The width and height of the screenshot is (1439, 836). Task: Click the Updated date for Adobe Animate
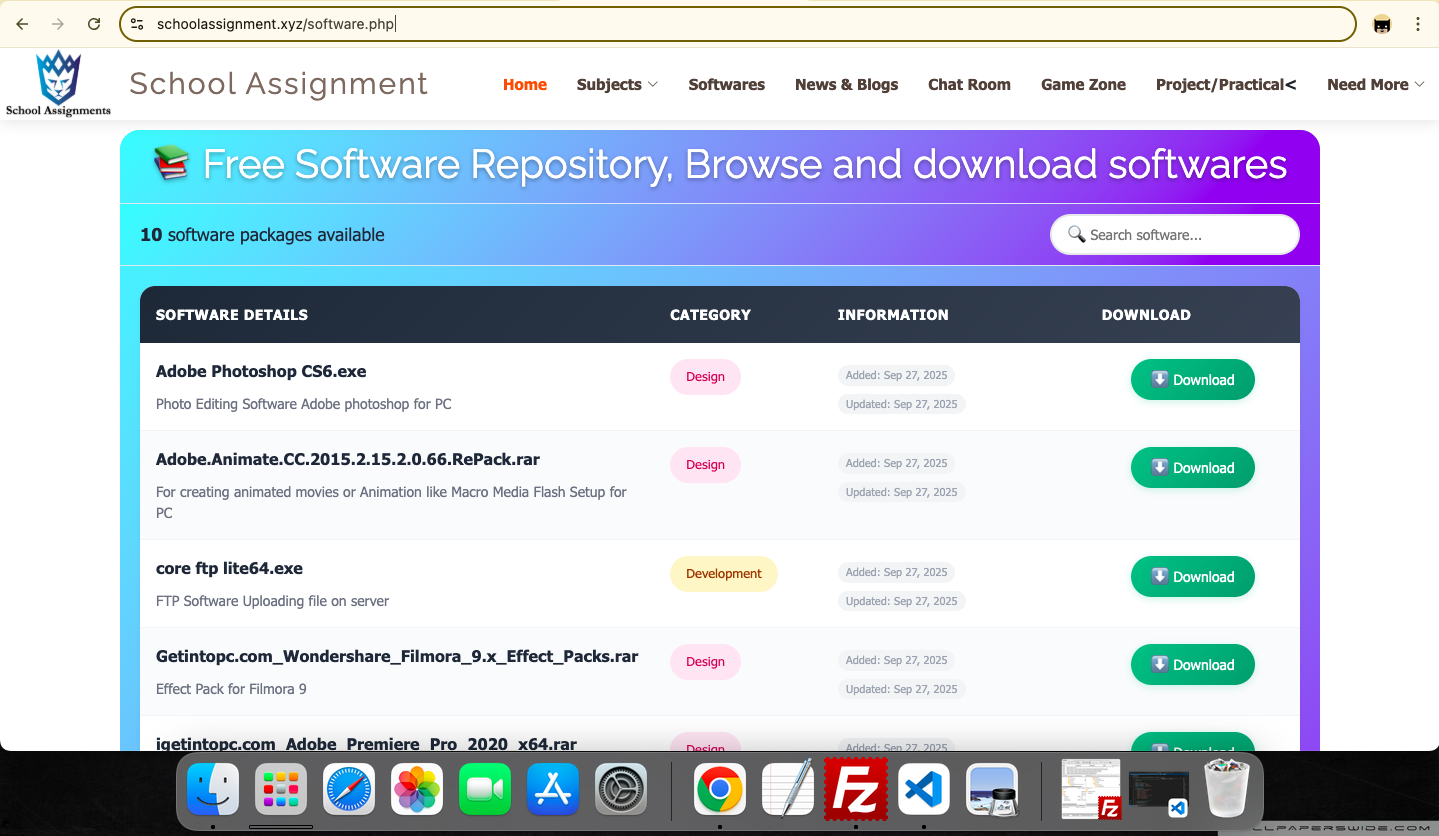point(902,492)
